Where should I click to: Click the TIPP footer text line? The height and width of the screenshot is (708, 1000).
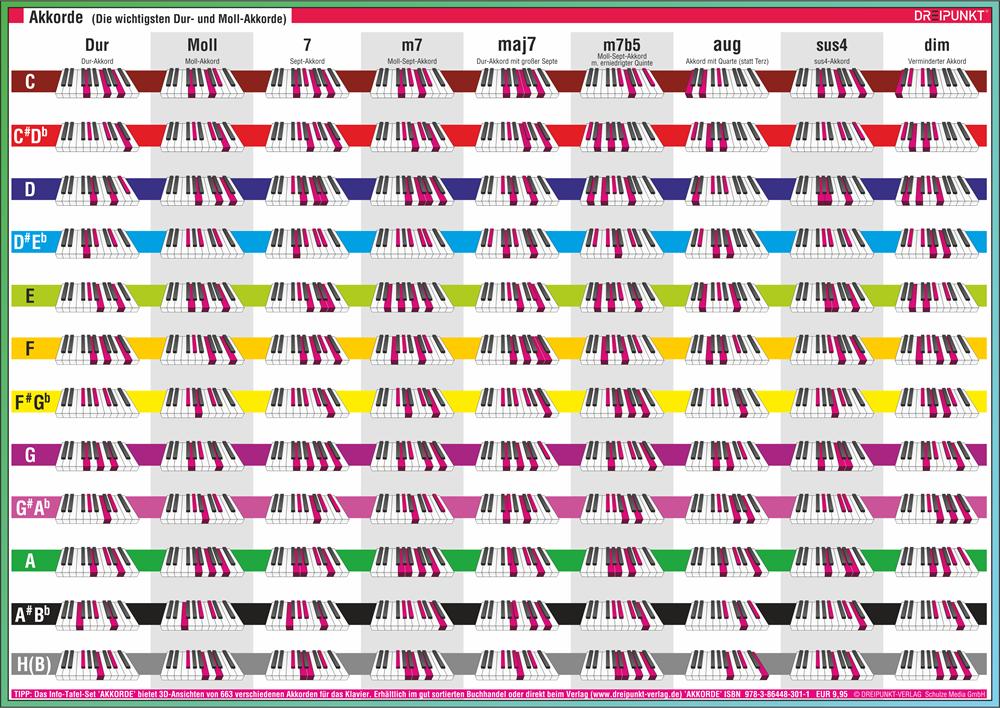click(400, 692)
